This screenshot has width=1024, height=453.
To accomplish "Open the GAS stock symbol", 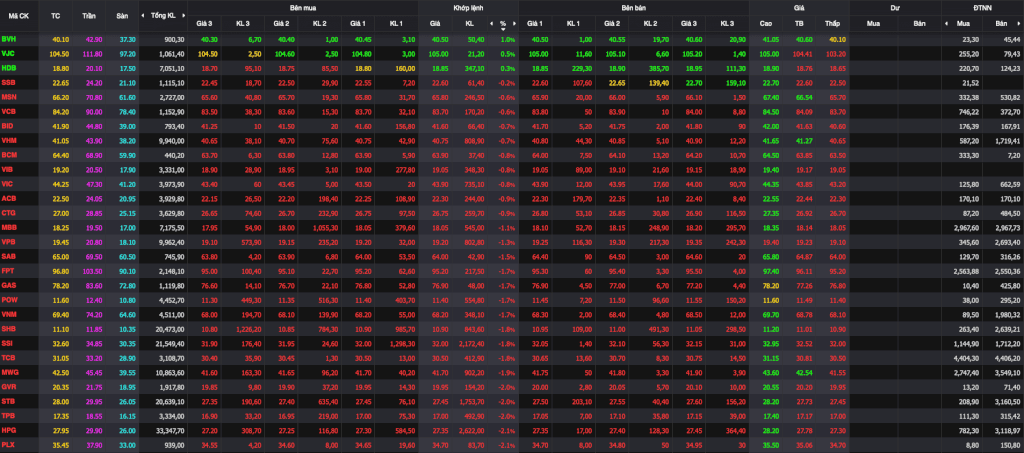I will [9, 285].
